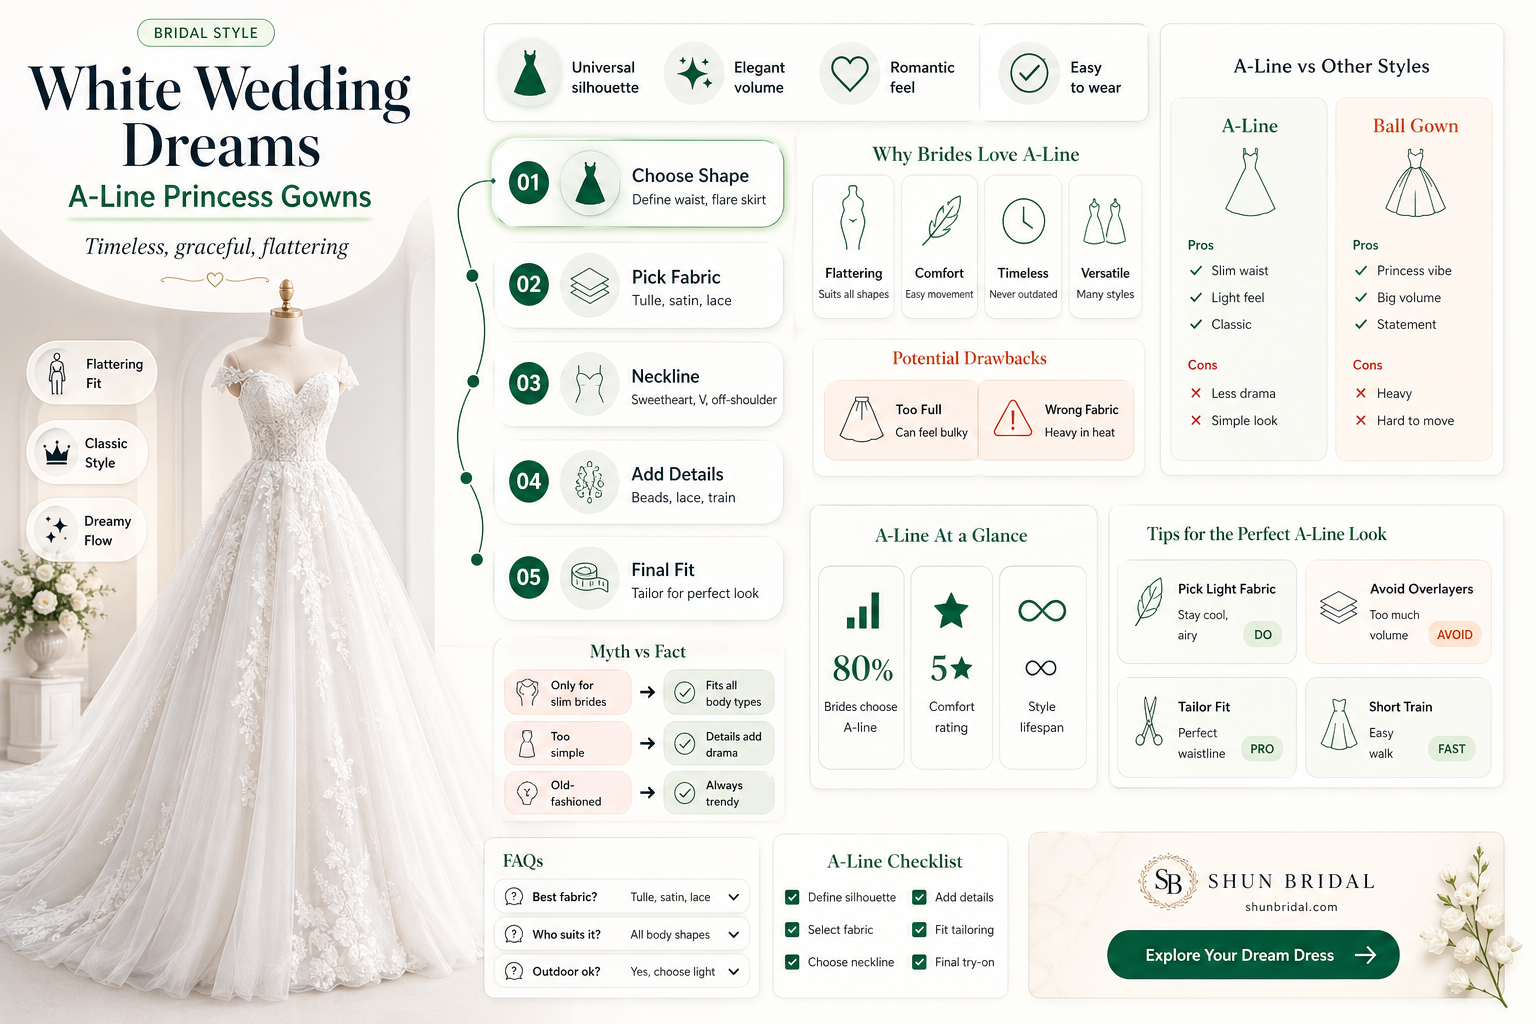Select step 04 Add Details
The width and height of the screenshot is (1536, 1024).
(638, 482)
